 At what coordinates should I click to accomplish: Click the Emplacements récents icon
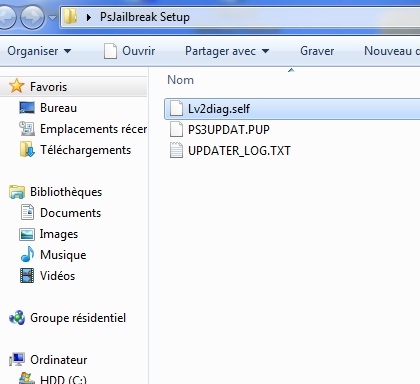(x=27, y=129)
